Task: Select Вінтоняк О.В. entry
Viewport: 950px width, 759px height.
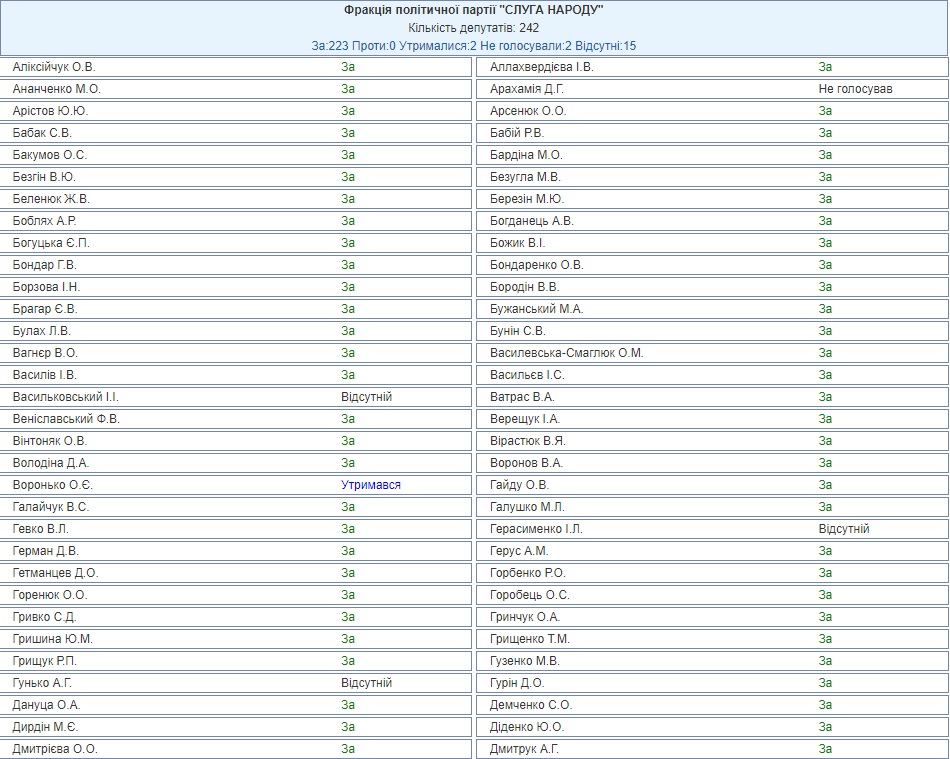Action: click(50, 441)
